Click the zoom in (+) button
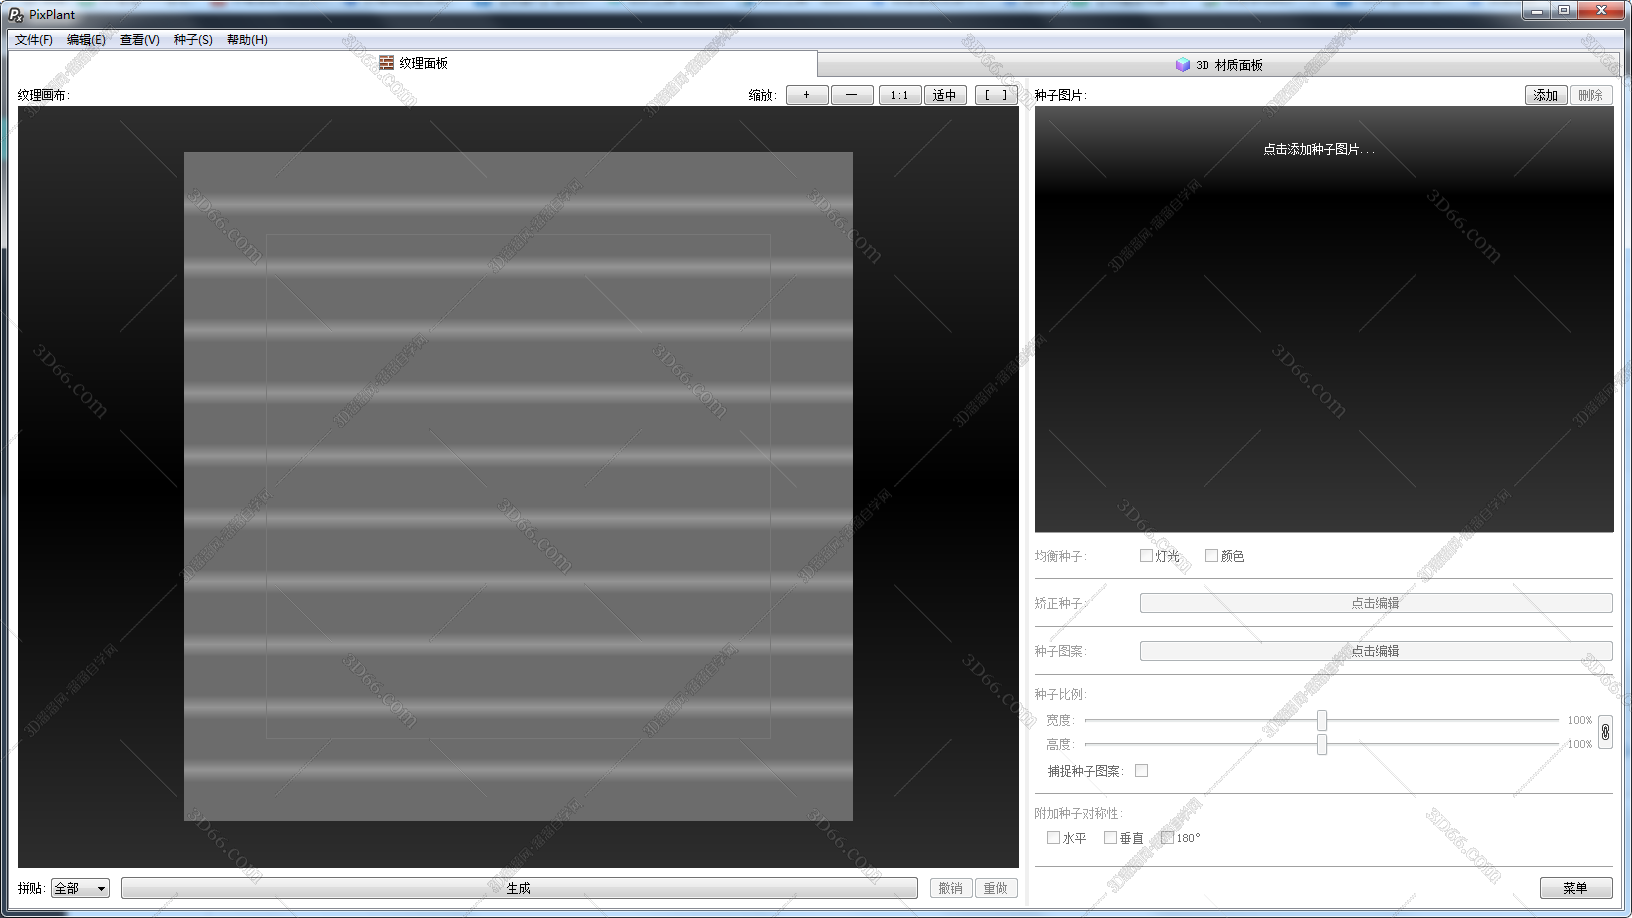This screenshot has width=1632, height=918. (x=806, y=95)
